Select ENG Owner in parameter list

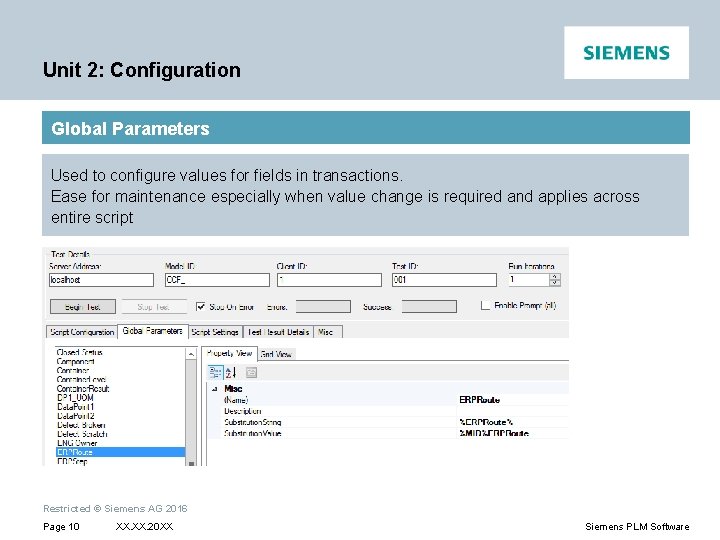[77, 443]
